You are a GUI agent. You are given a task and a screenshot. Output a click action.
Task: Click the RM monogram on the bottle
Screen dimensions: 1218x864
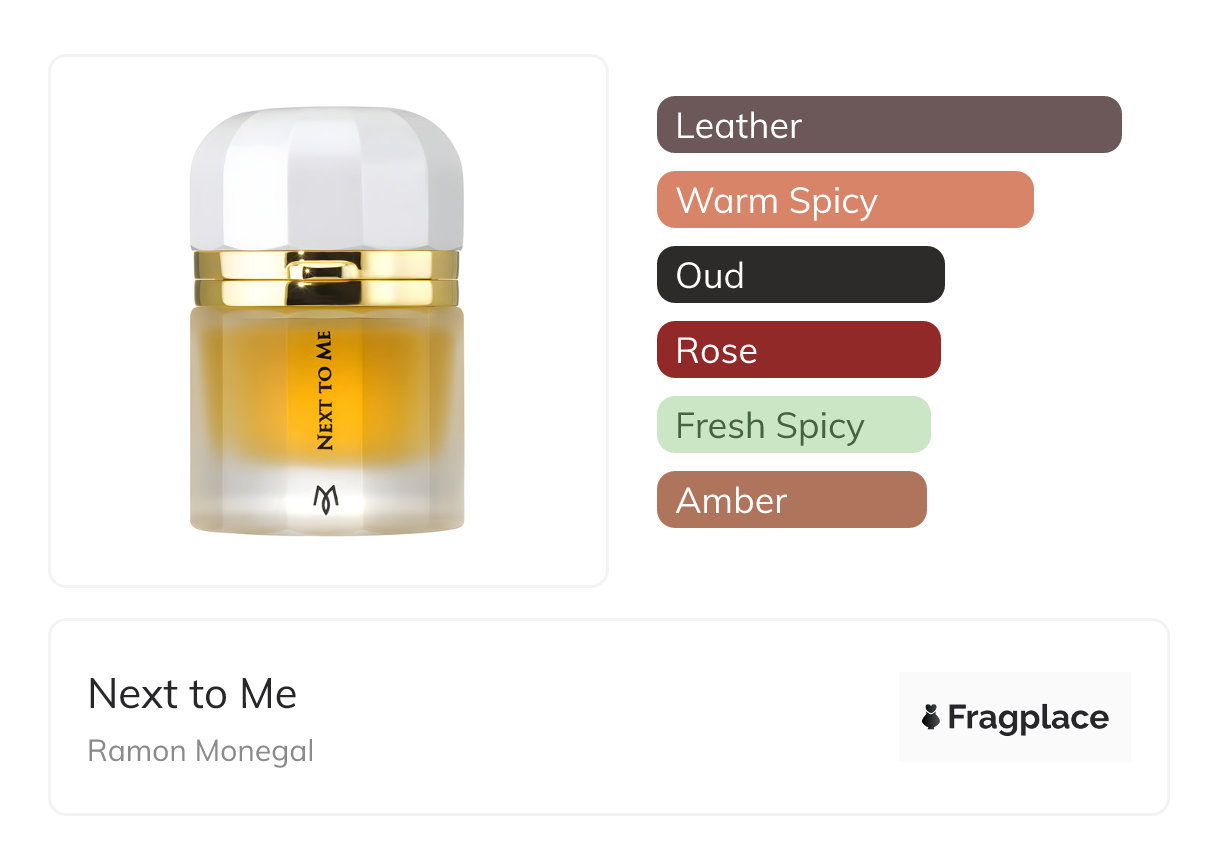pos(327,499)
